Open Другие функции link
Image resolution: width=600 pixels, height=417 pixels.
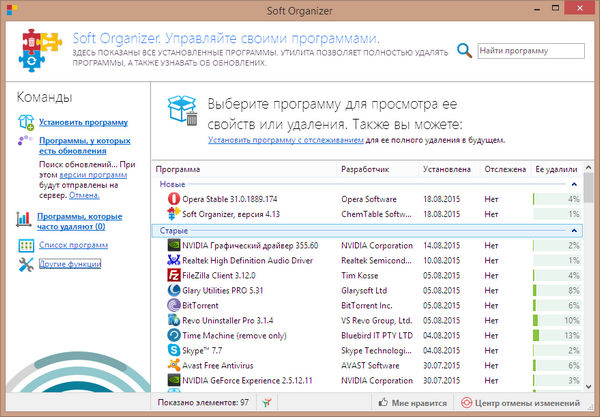(x=70, y=264)
